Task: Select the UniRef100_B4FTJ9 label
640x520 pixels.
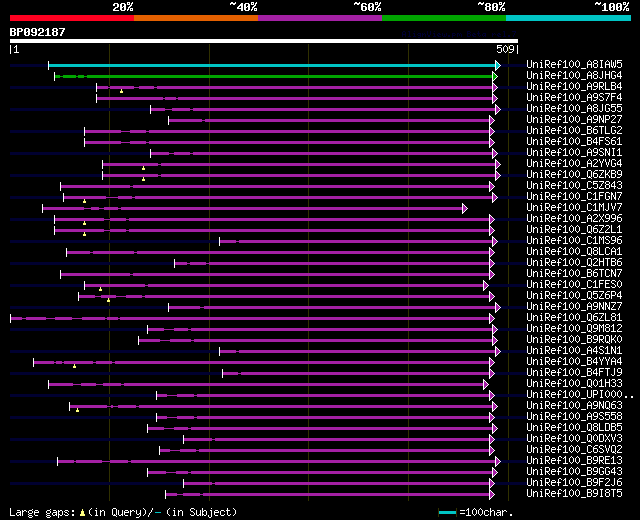Action: 574,373
